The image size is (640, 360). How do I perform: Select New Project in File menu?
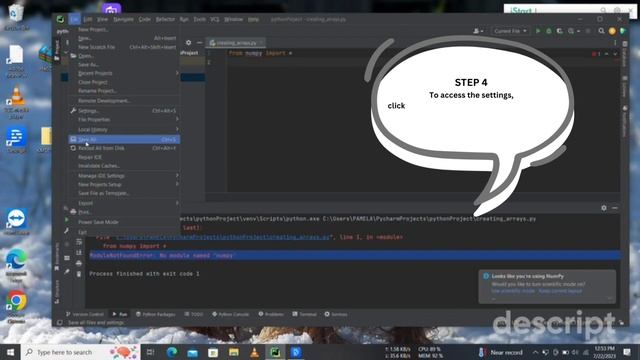[124, 29]
